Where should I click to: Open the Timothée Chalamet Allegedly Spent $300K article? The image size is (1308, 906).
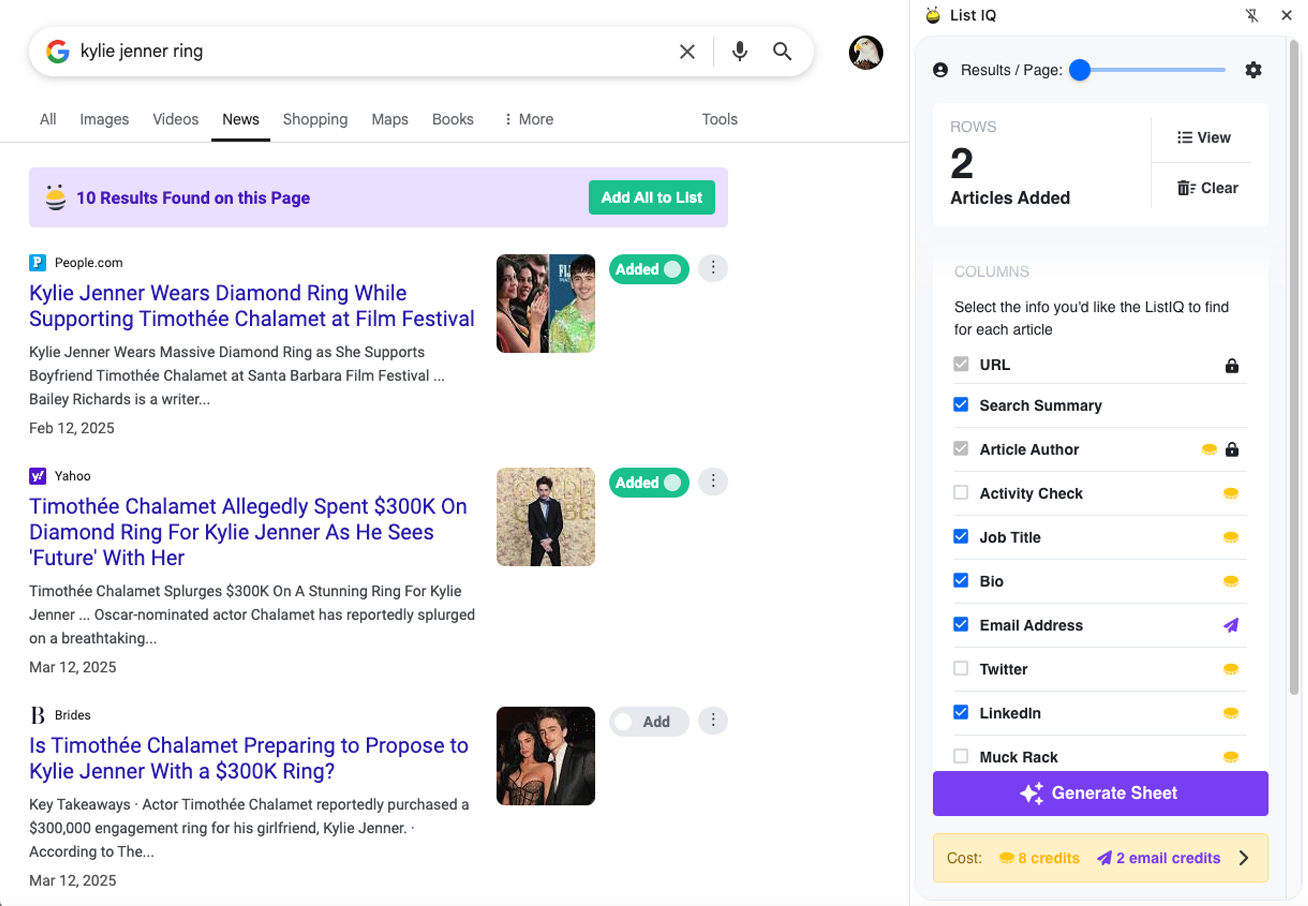(x=248, y=532)
